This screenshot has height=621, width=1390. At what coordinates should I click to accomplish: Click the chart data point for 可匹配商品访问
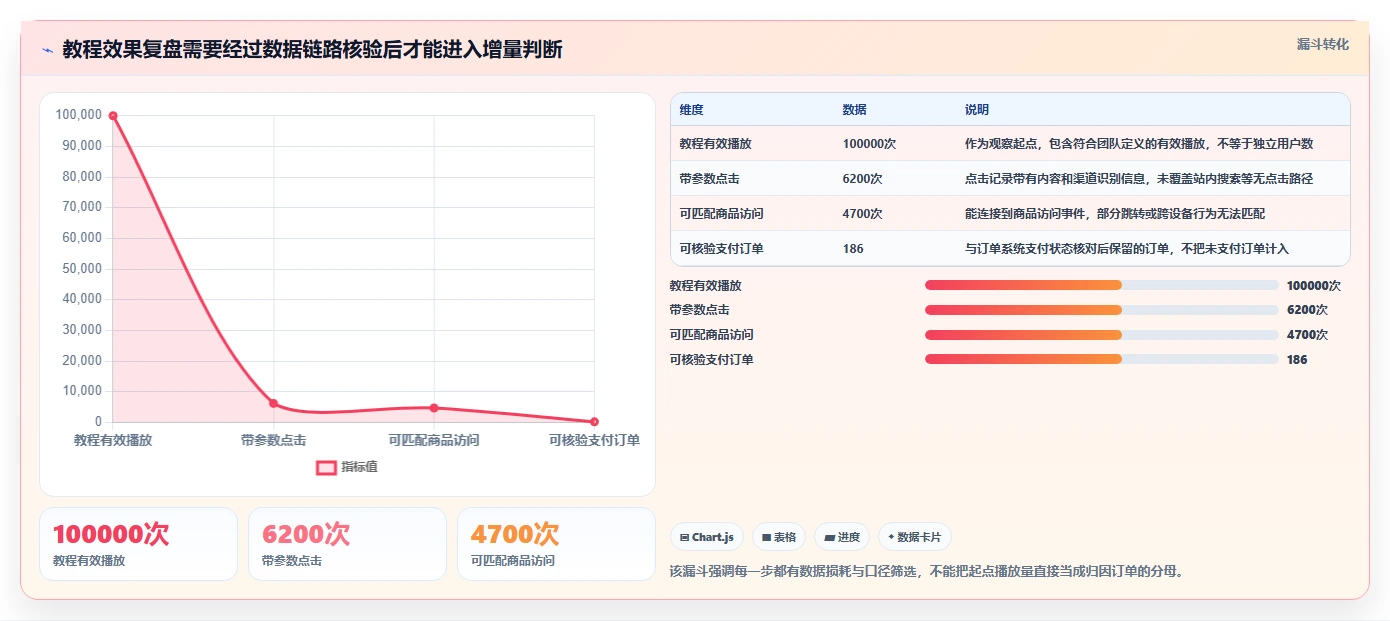(x=434, y=408)
